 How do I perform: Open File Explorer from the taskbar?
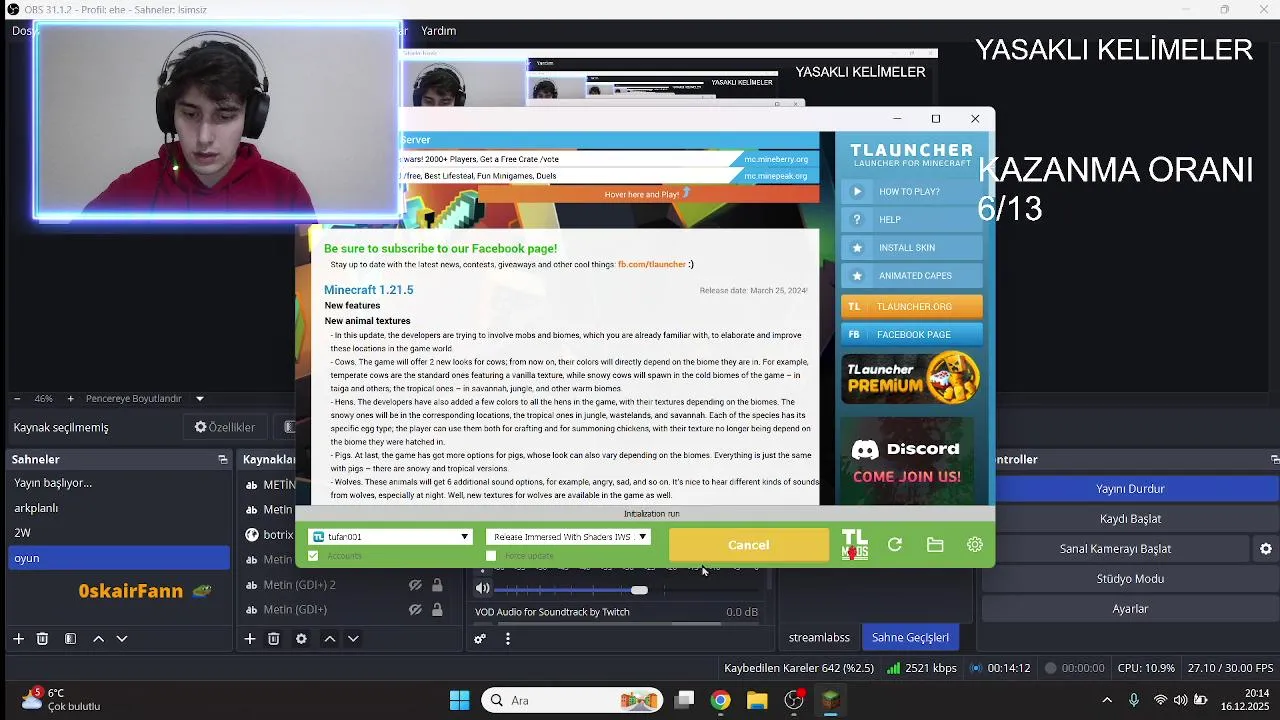click(757, 700)
